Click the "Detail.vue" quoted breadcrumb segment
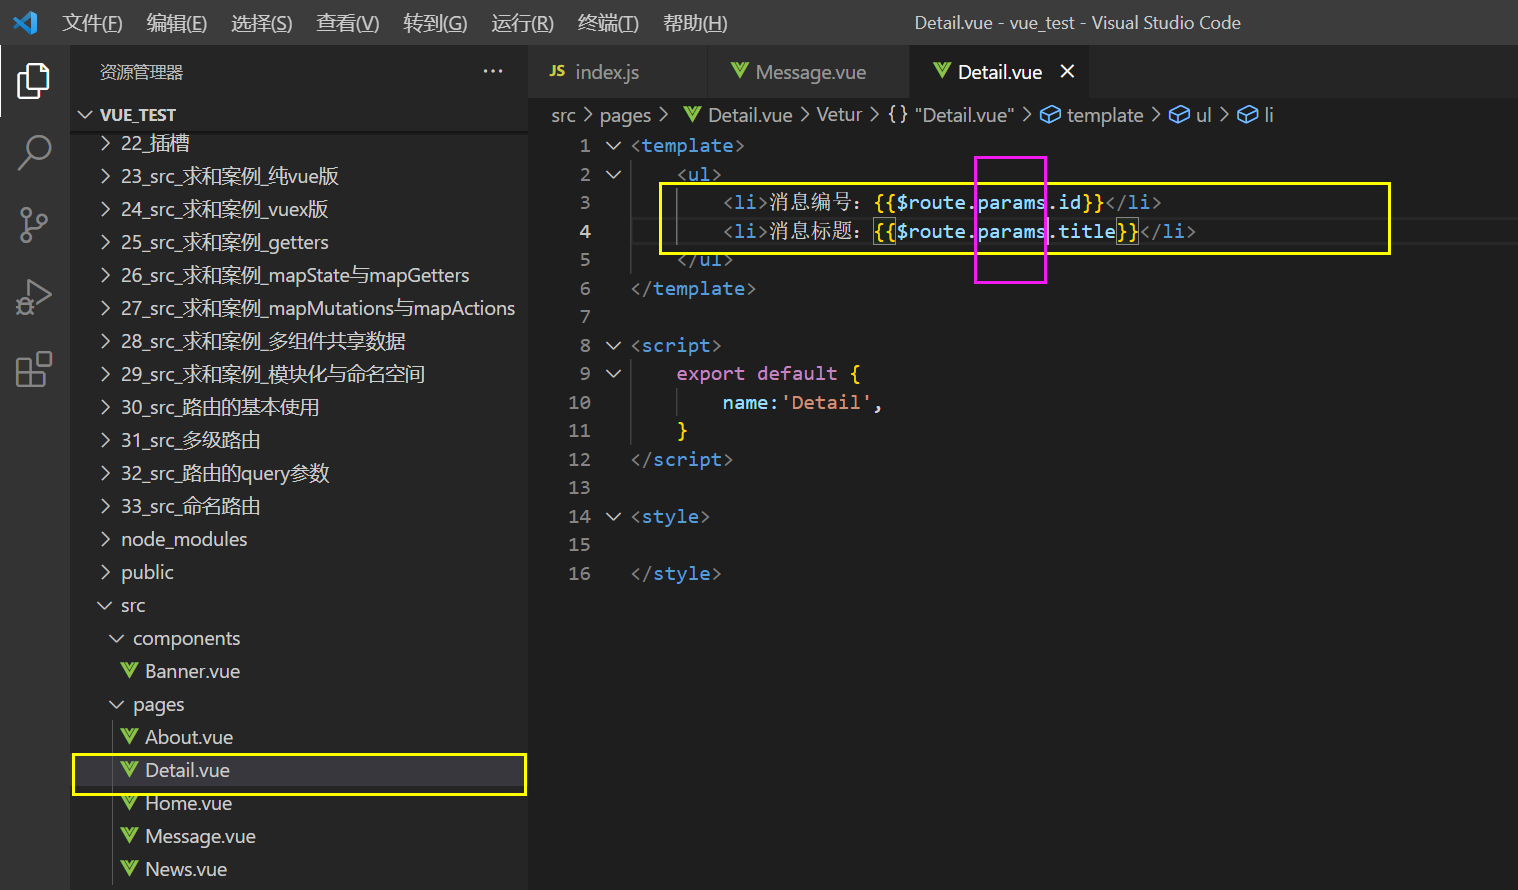 coord(964,114)
